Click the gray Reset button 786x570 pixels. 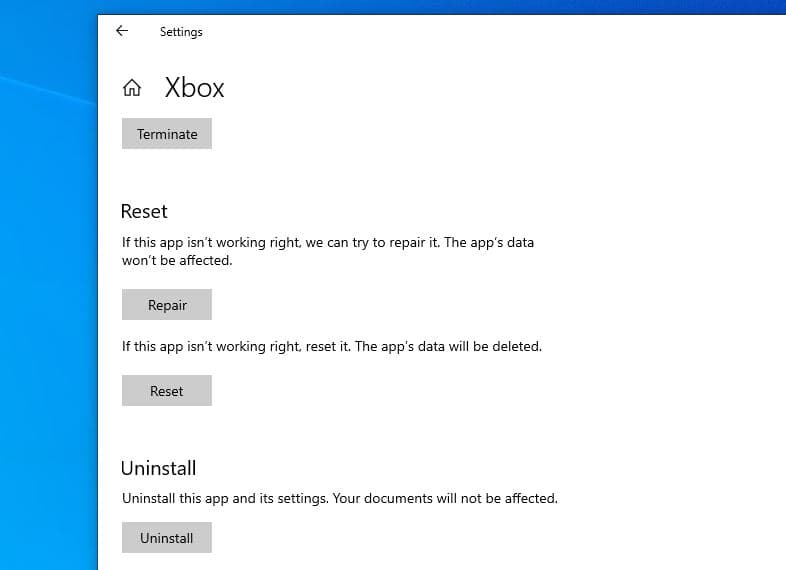[x=167, y=391]
